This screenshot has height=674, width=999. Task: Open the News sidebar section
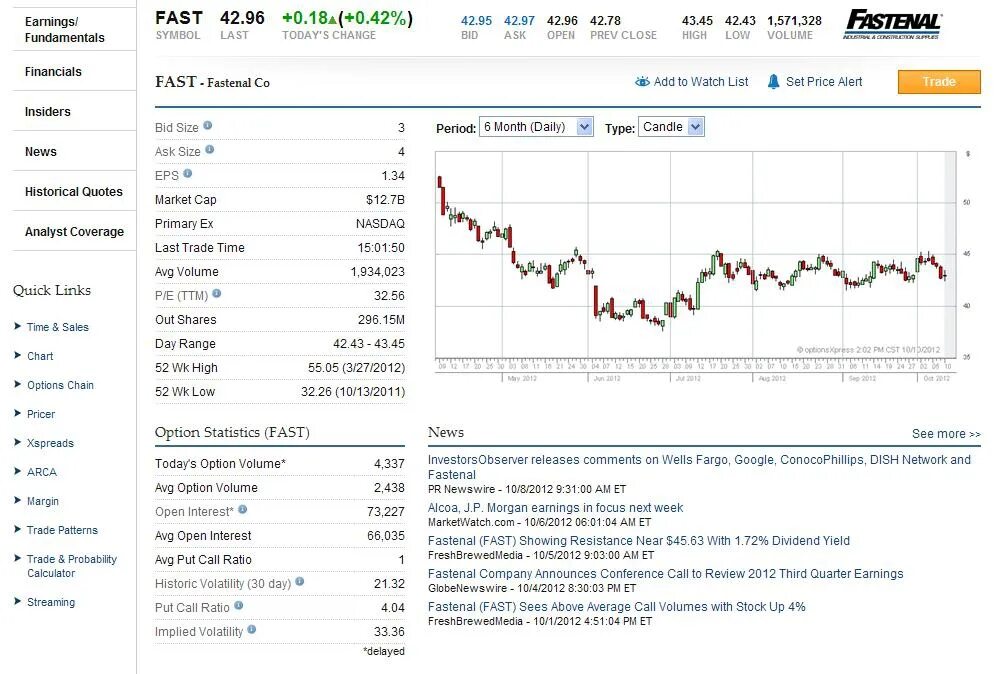[x=40, y=152]
